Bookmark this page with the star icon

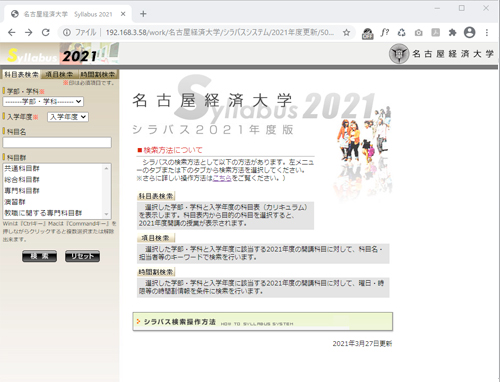pos(346,32)
